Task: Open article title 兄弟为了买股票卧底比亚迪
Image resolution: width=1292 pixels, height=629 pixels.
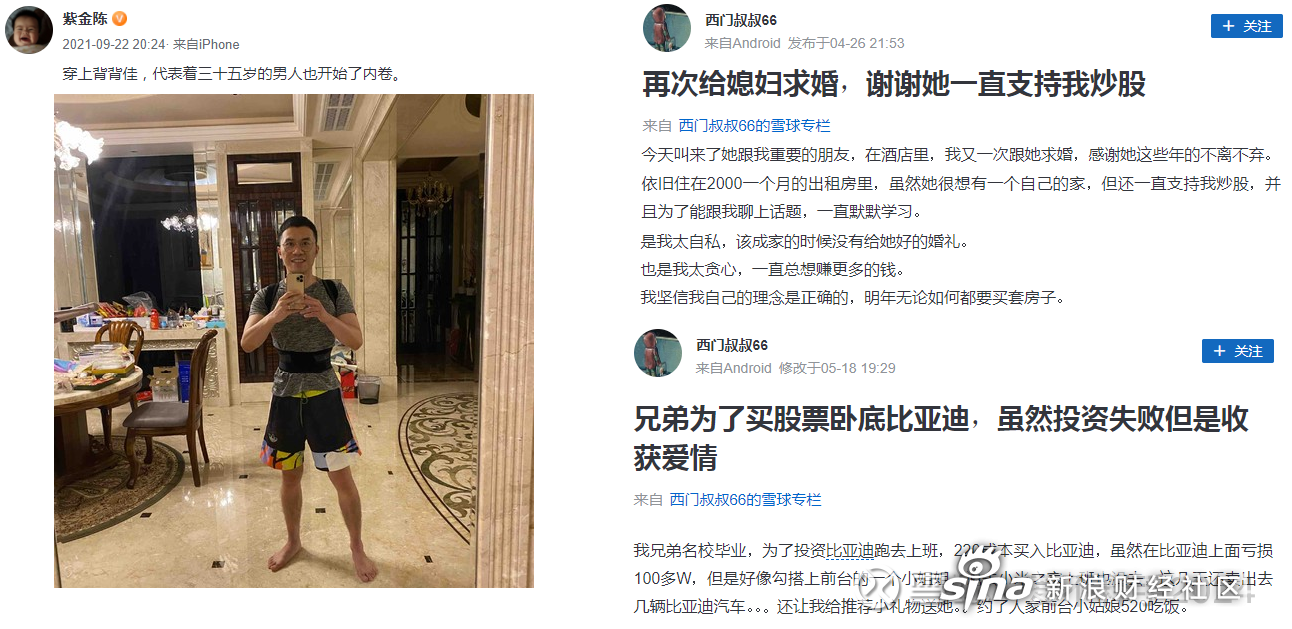Action: tap(941, 438)
